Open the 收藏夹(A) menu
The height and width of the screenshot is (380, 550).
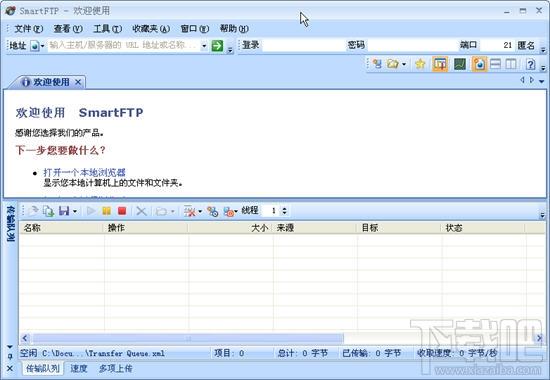coord(151,29)
